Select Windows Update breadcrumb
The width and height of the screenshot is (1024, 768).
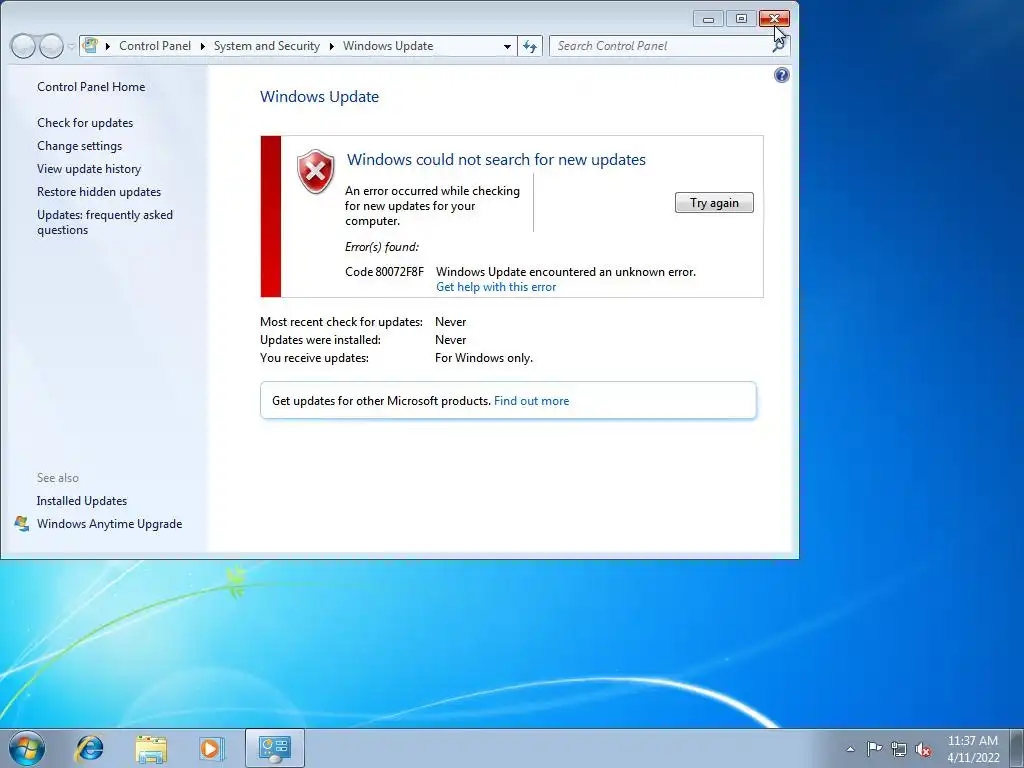point(388,46)
